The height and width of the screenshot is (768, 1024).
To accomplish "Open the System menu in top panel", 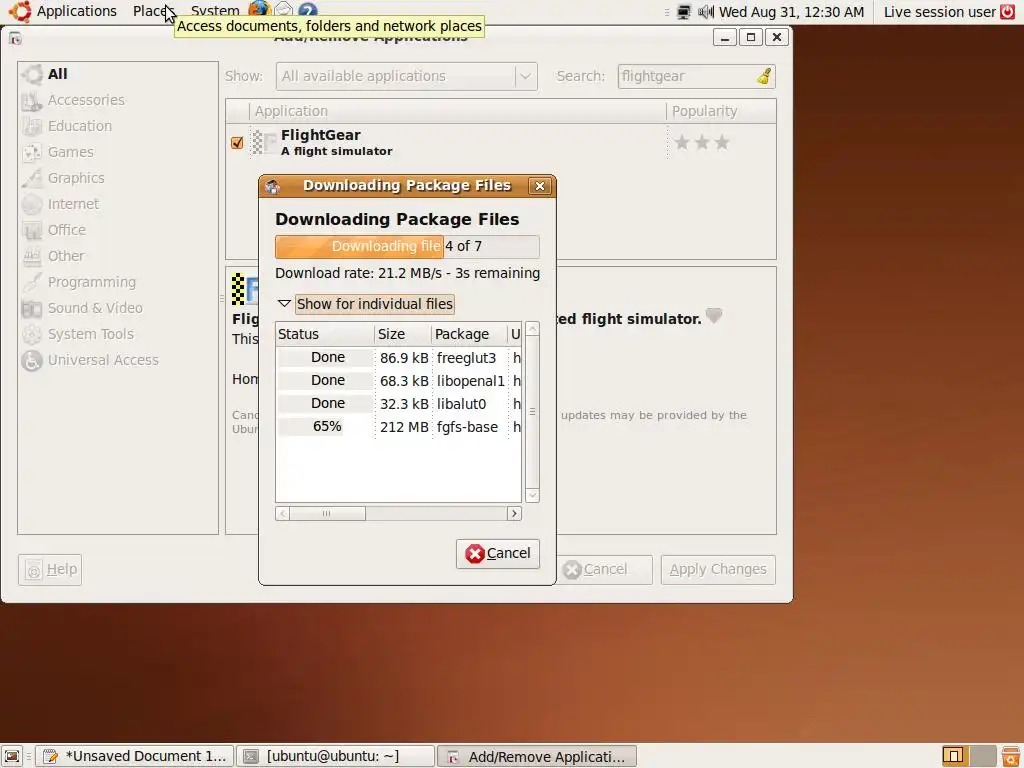I will (215, 11).
